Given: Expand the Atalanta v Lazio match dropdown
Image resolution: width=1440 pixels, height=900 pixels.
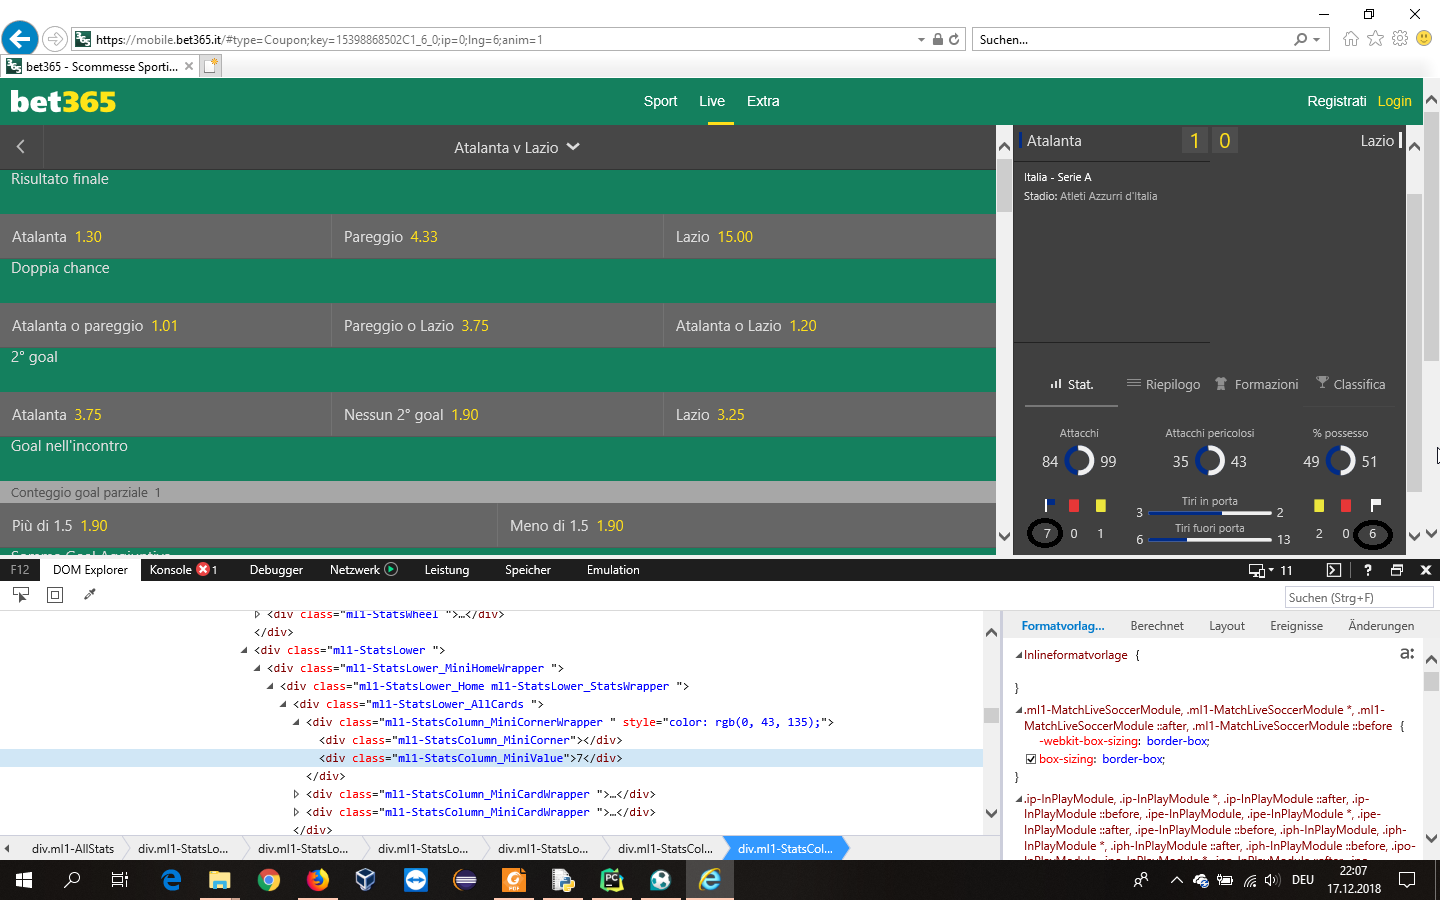Looking at the screenshot, I should pyautogui.click(x=573, y=146).
